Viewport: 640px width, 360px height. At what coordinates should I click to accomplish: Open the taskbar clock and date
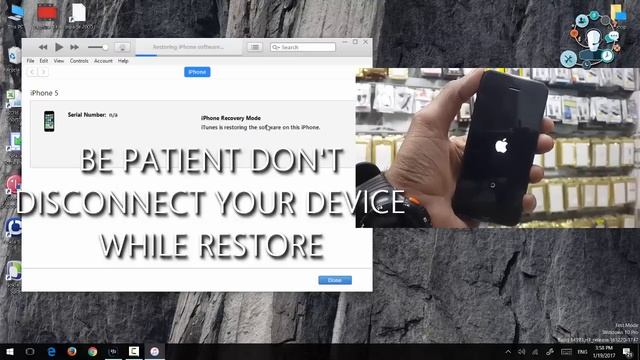click(x=604, y=351)
